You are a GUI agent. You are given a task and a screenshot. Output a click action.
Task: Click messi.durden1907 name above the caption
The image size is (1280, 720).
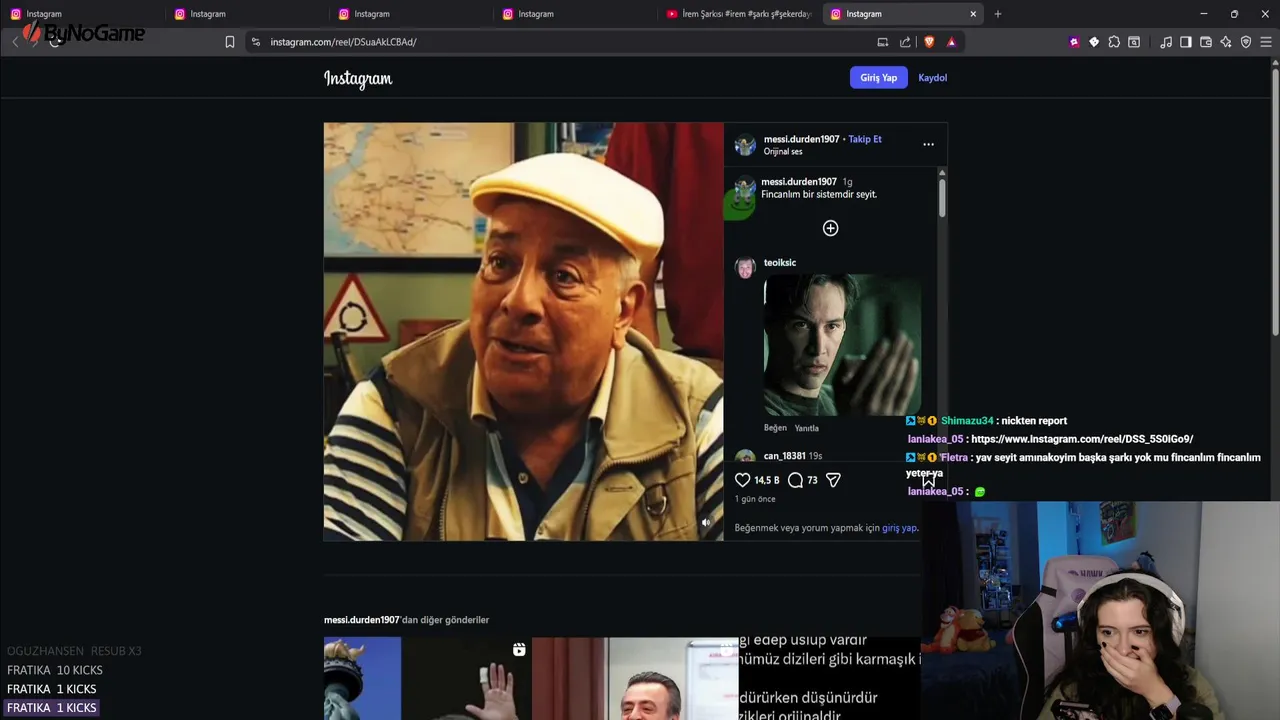tap(799, 182)
